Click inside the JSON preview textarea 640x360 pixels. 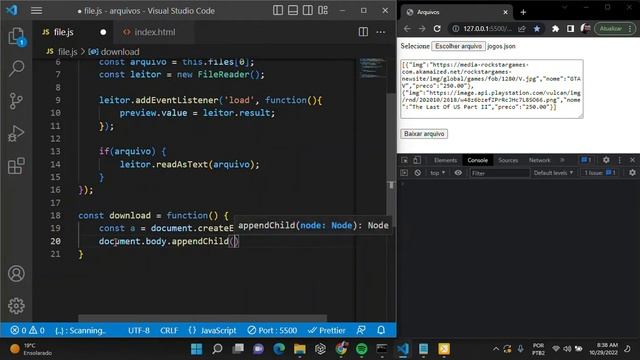(492, 89)
